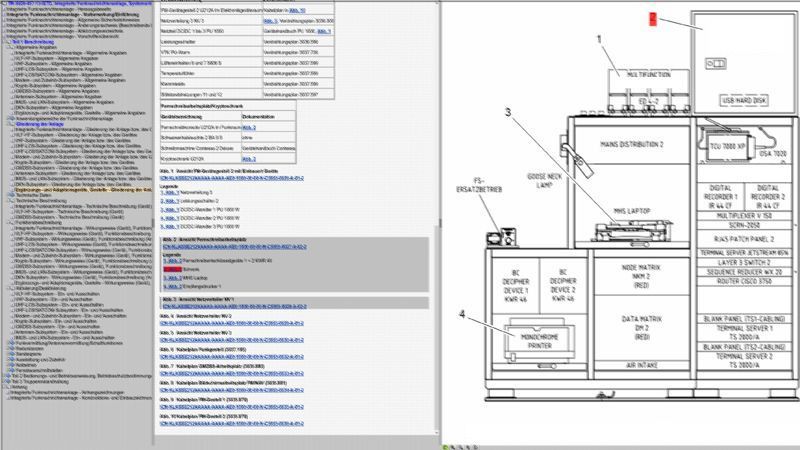
Task: Open ICN link under Abb. 9 Kabelplan FM-Gestell 1
Action: 232,407
